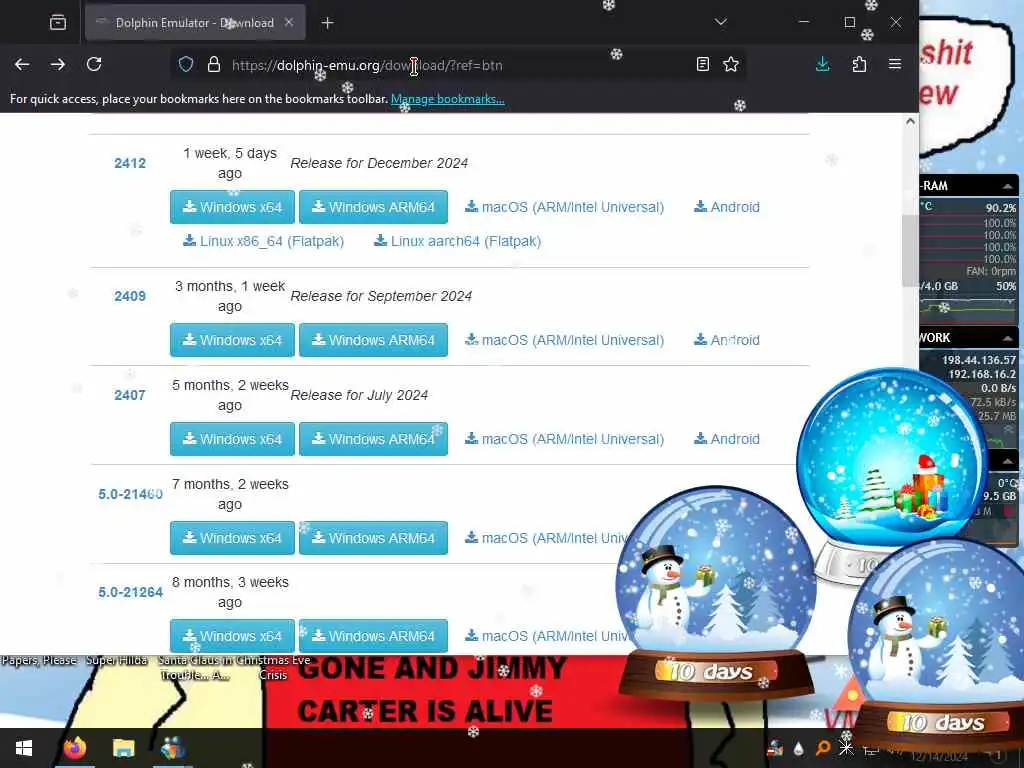
Task: Open the extensions puzzle menu
Action: coord(859,64)
